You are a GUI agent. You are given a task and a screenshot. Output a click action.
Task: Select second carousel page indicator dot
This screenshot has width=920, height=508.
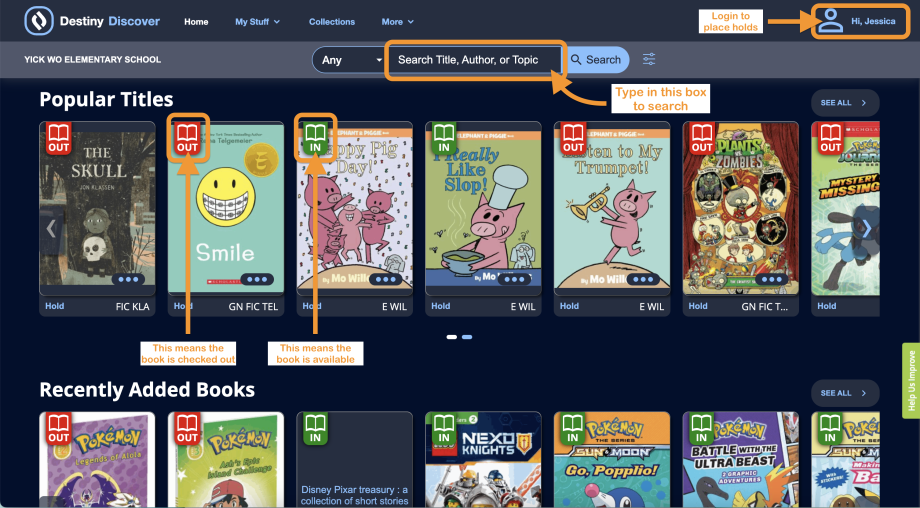pos(467,337)
